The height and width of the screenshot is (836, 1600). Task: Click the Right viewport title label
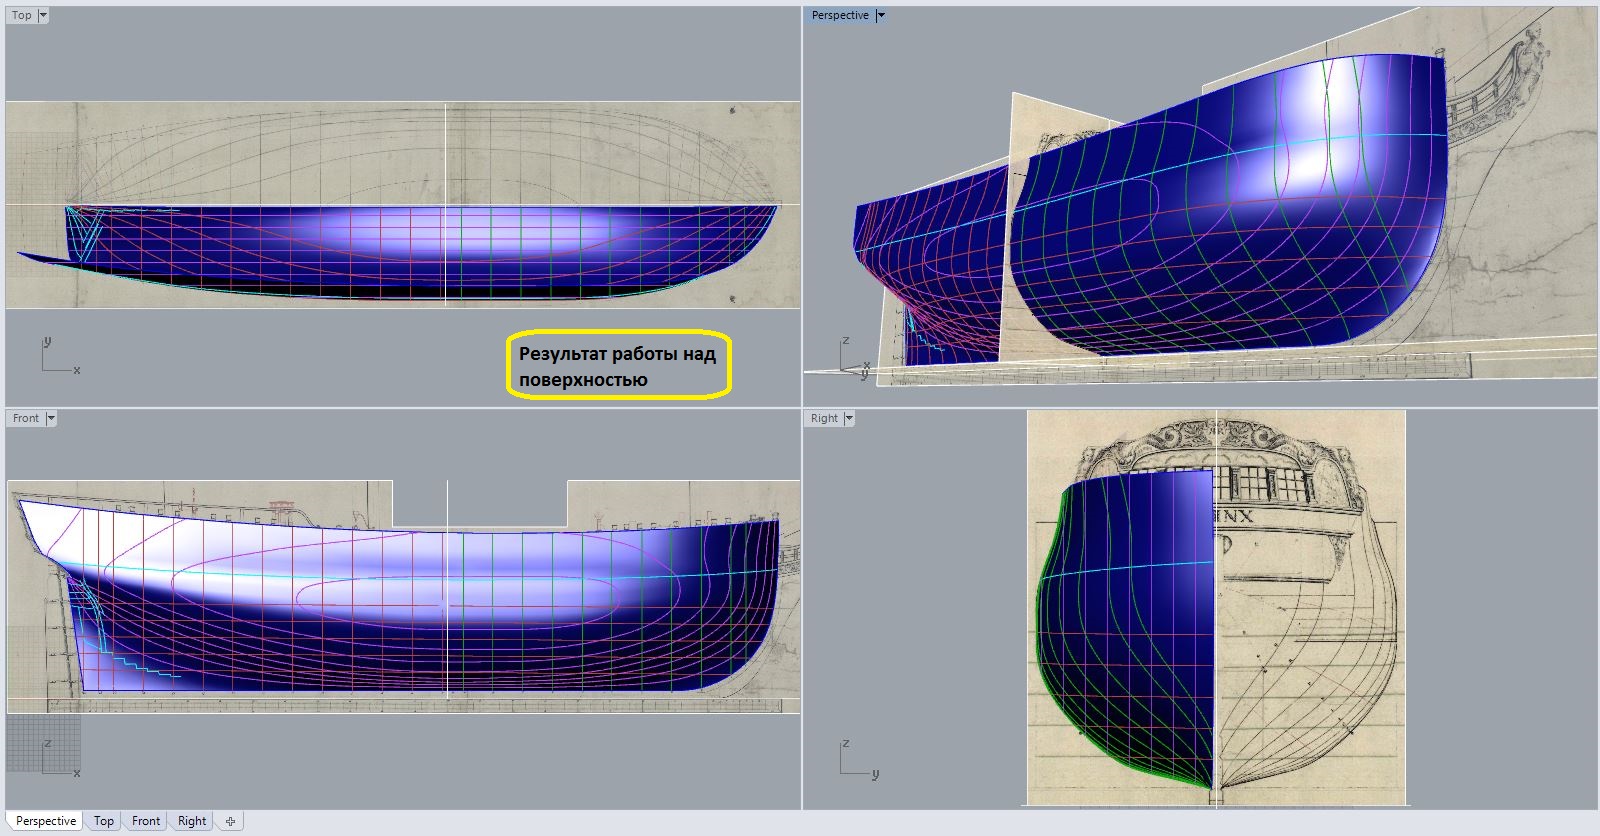click(x=824, y=419)
